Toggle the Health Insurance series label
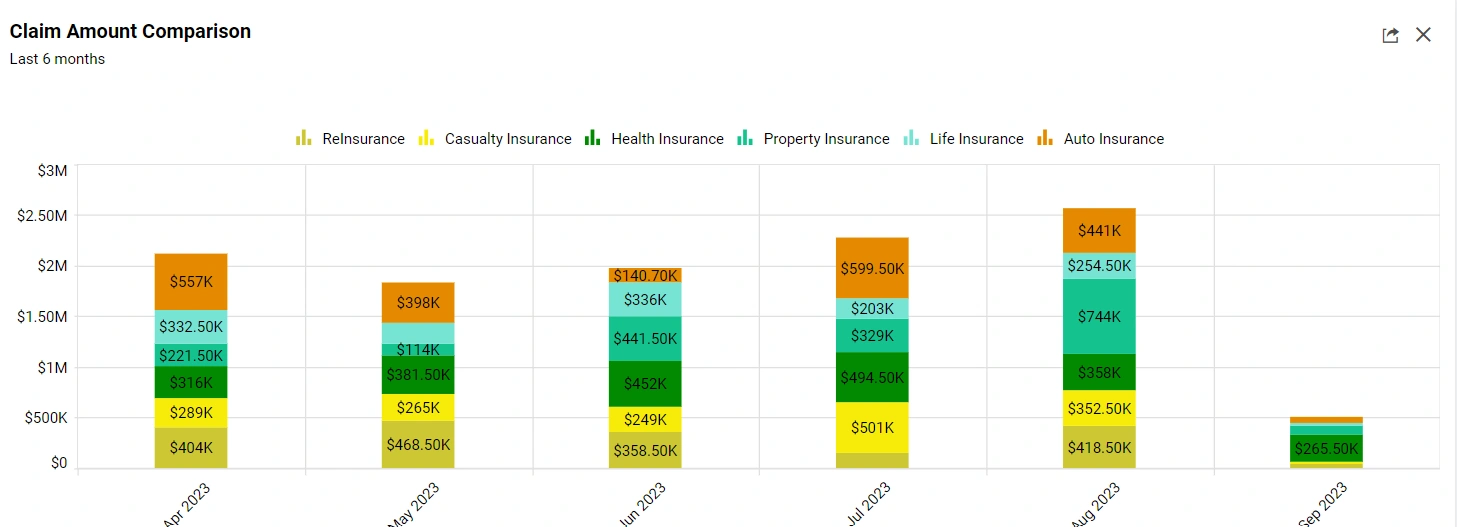Screen dimensions: 1457x527 667,139
